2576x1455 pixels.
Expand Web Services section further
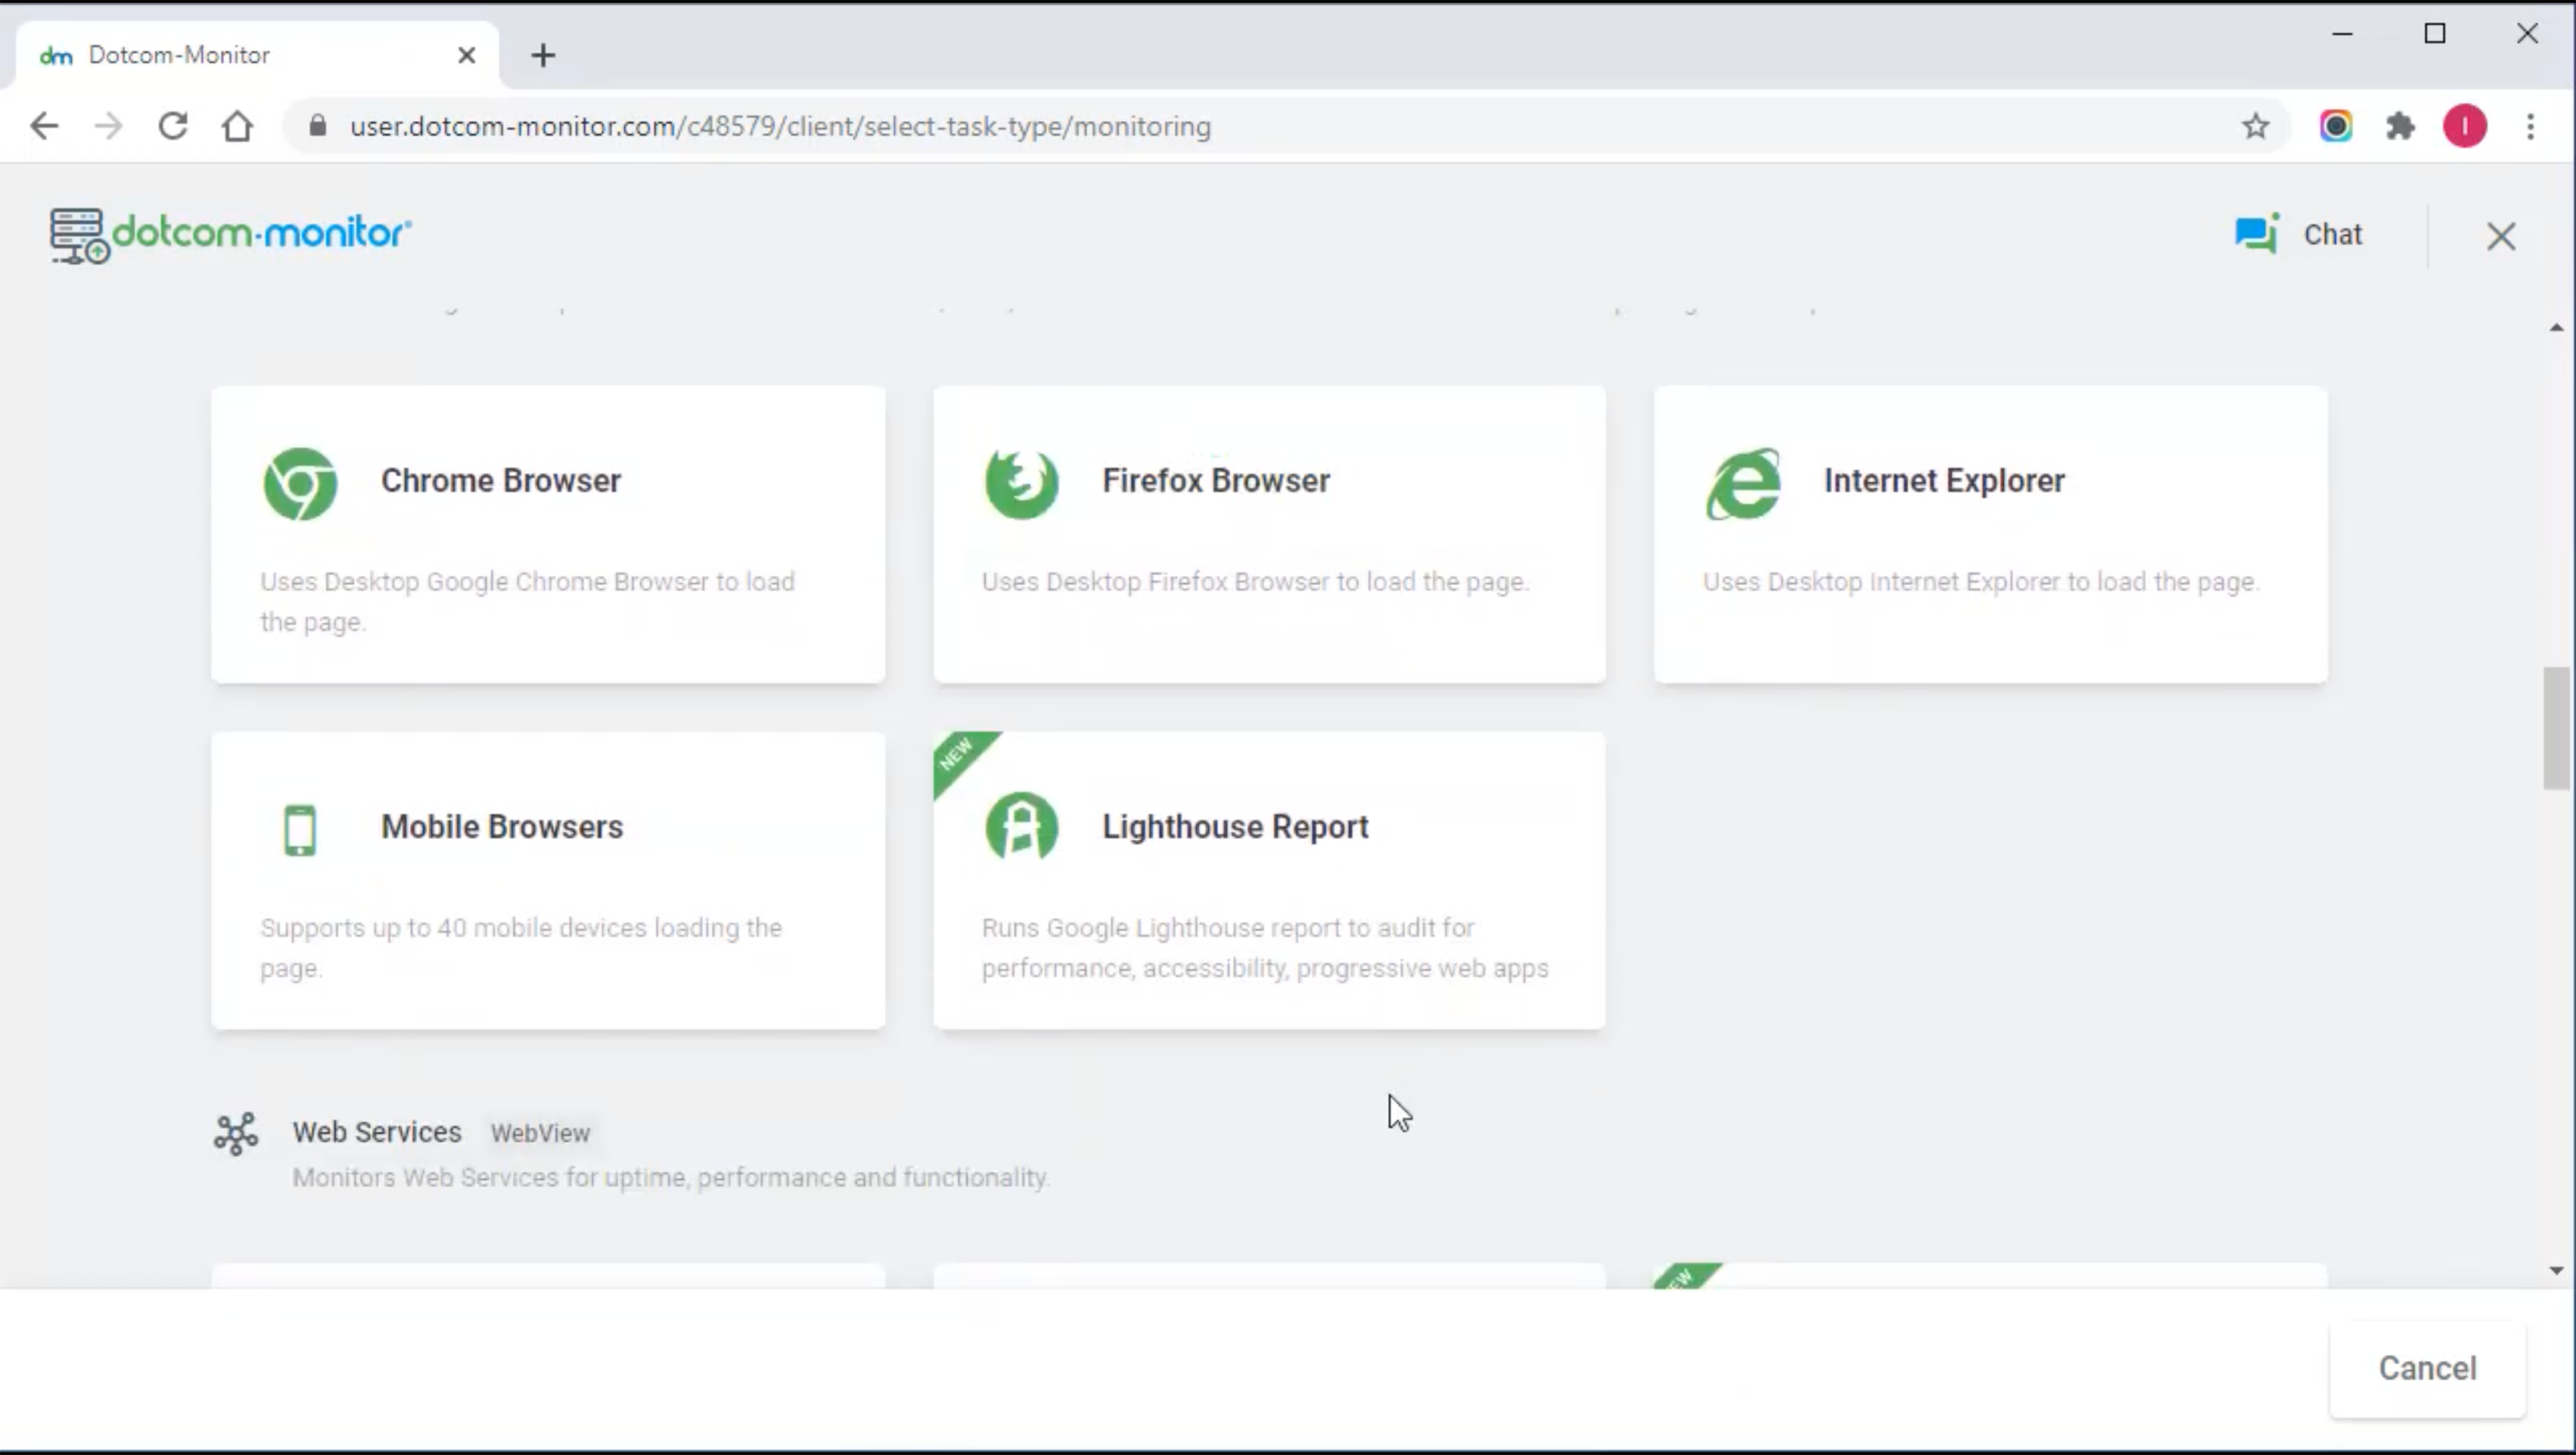(x=375, y=1133)
